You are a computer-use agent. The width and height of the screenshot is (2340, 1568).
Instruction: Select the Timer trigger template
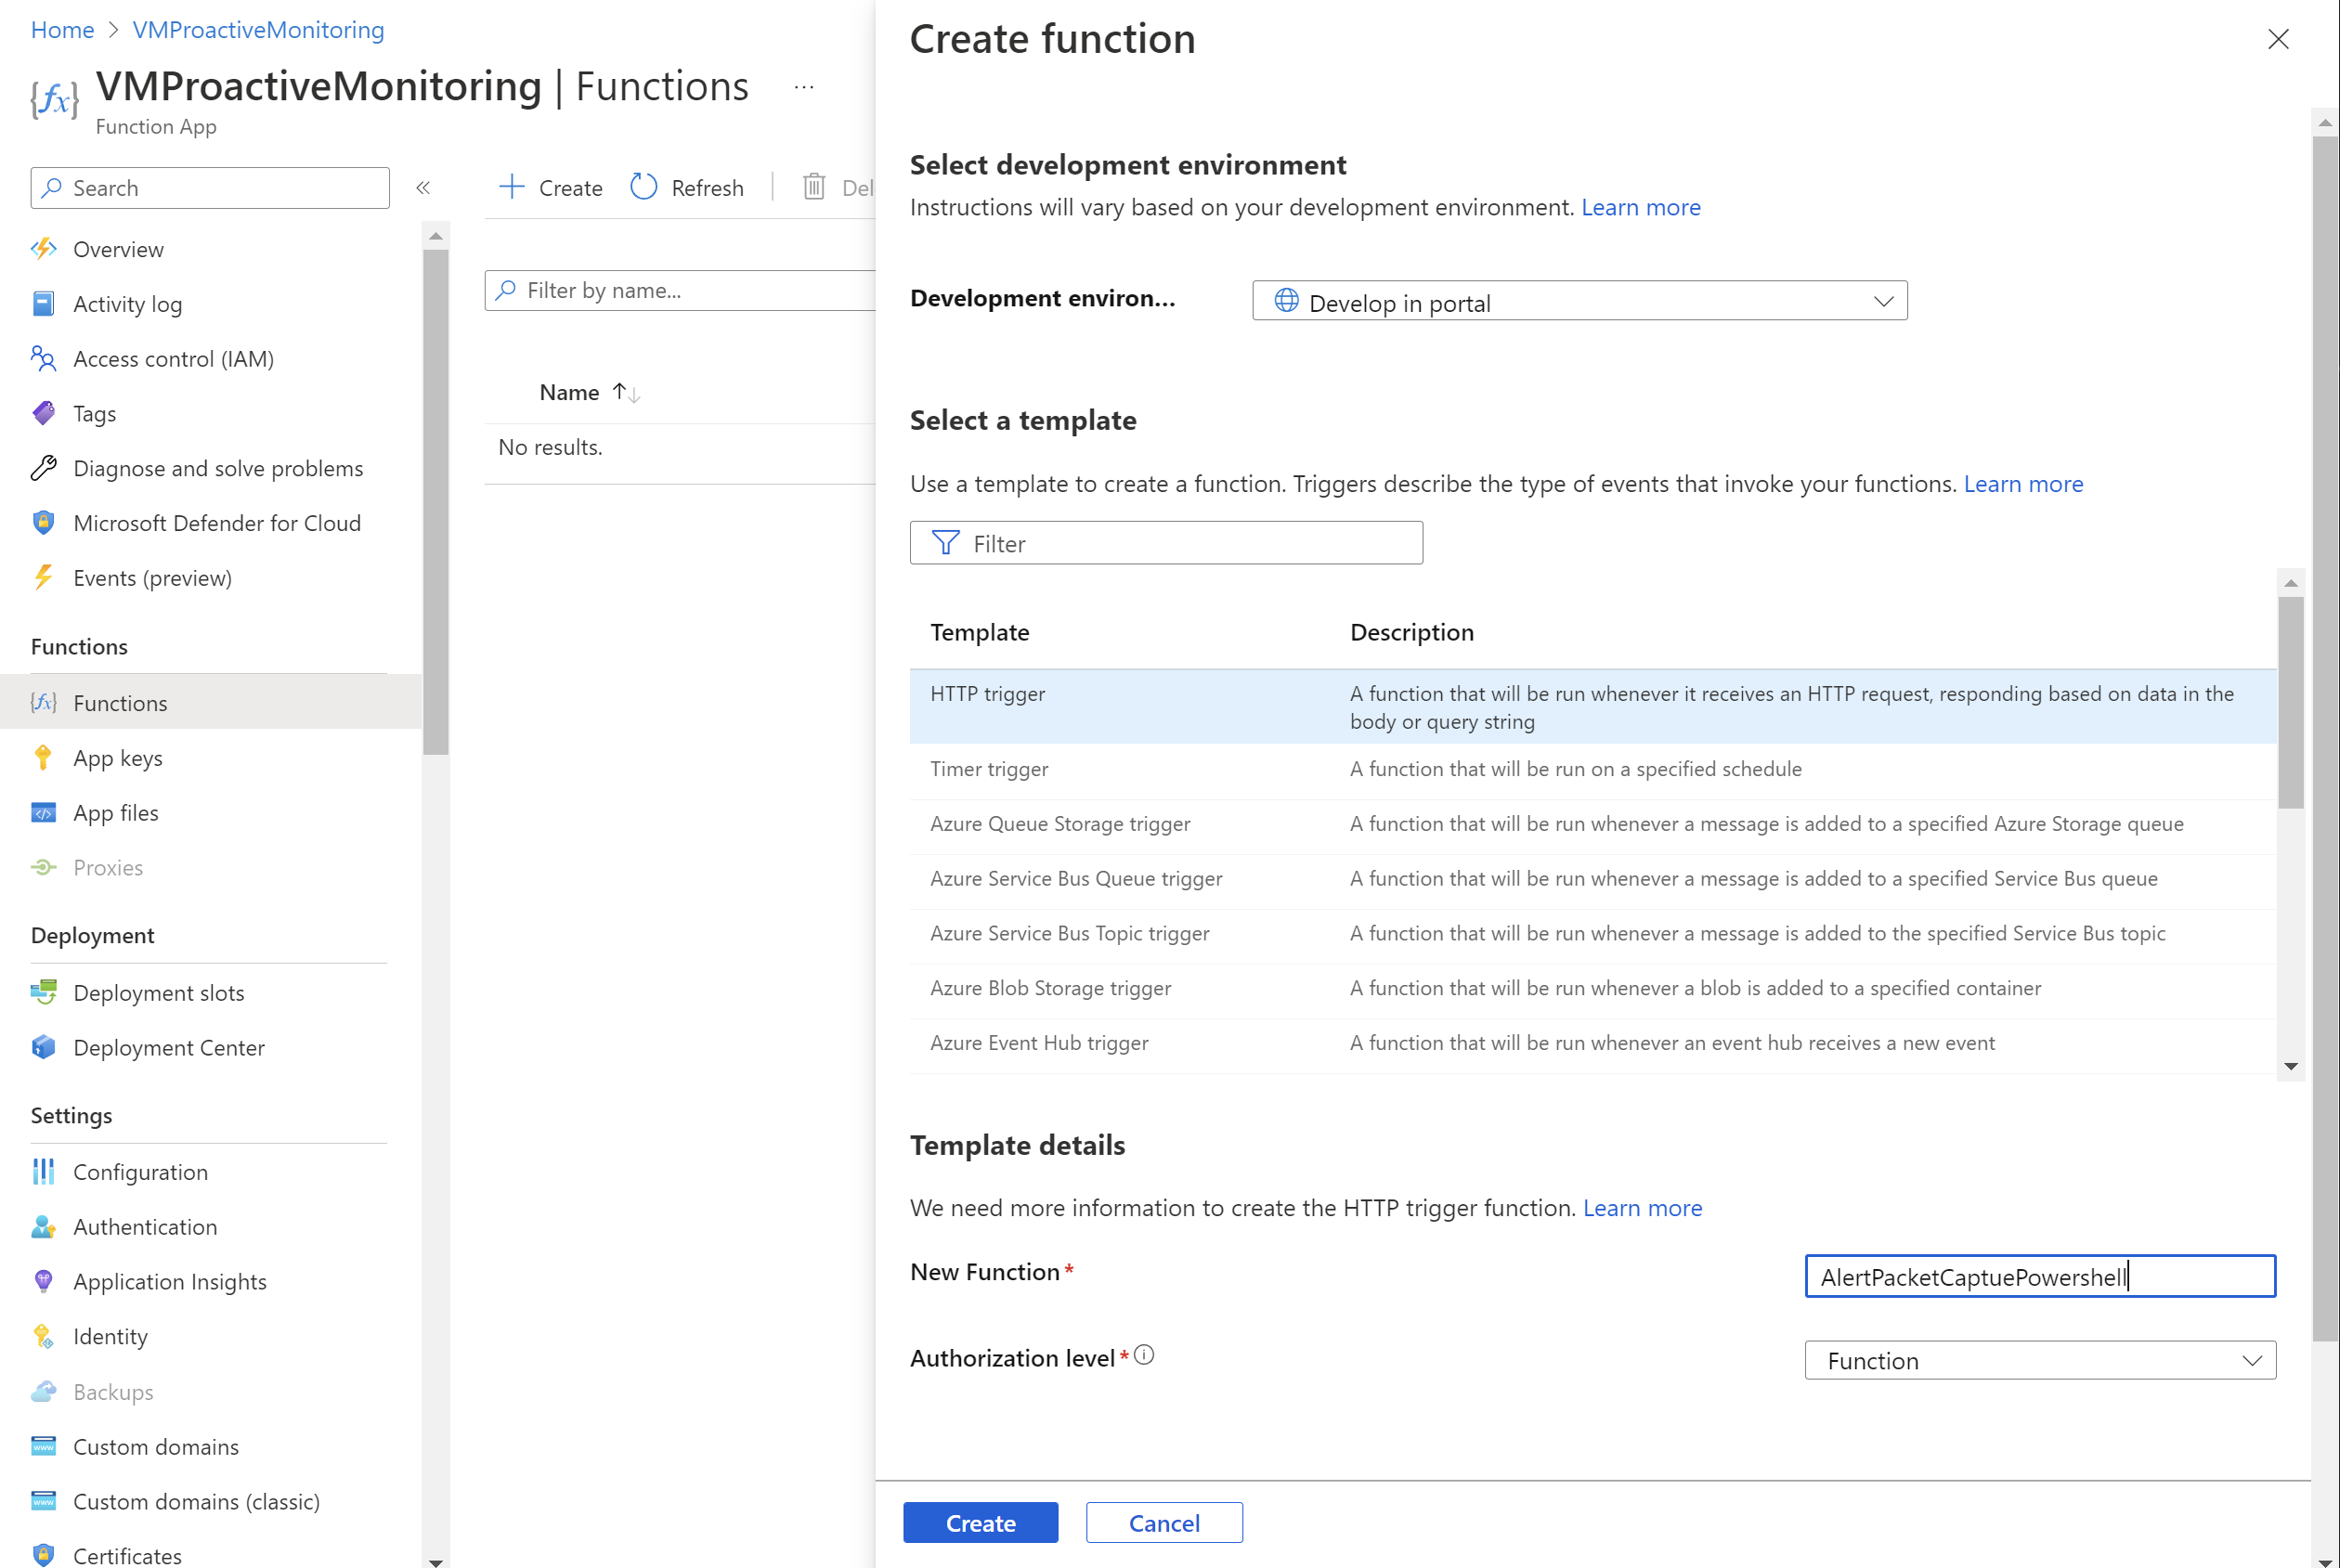point(989,769)
